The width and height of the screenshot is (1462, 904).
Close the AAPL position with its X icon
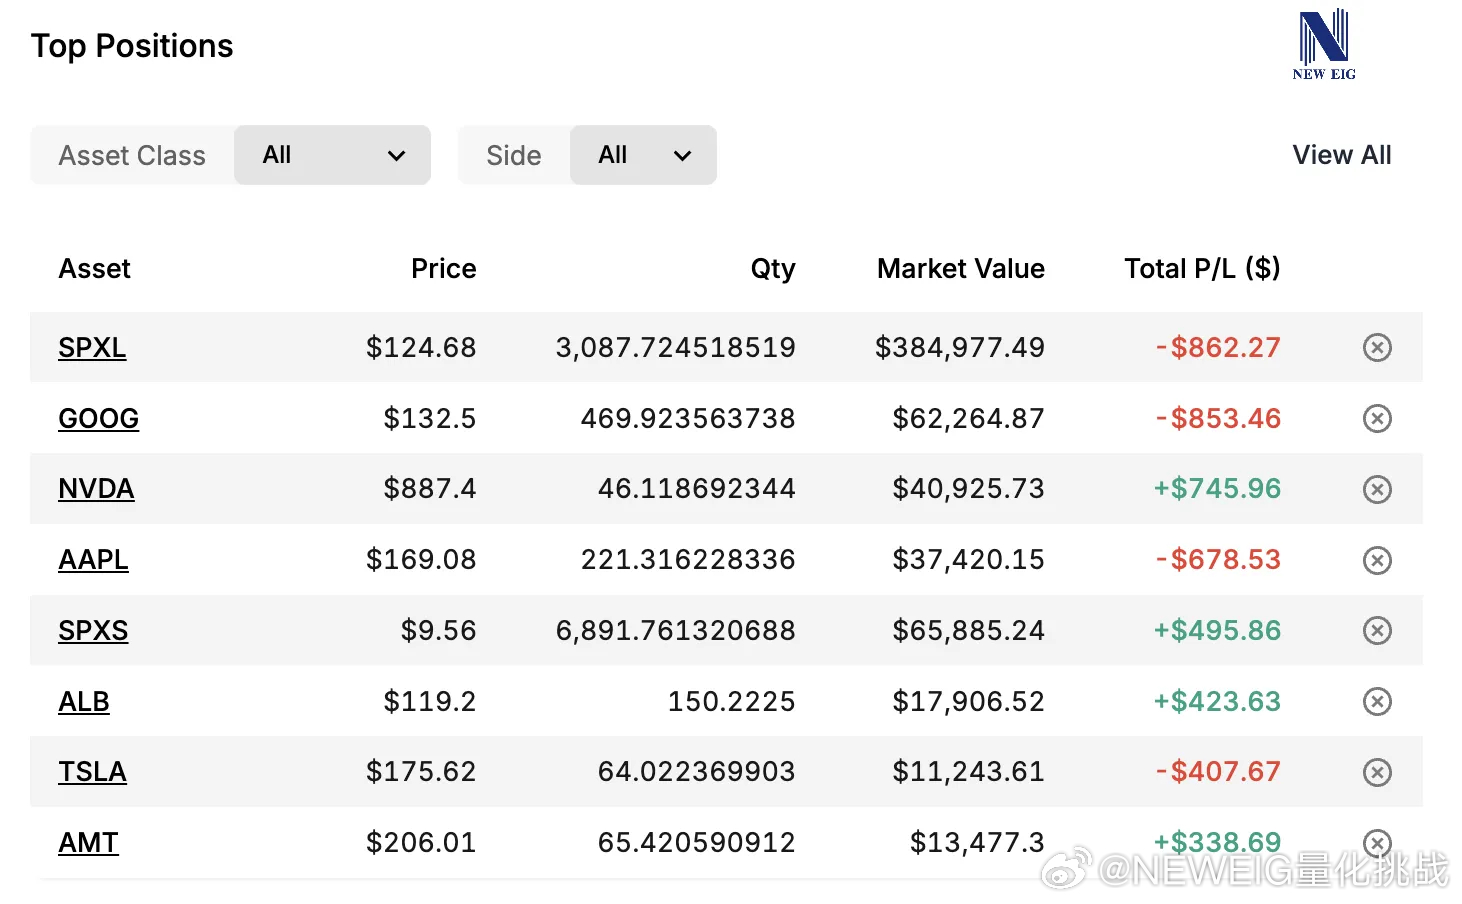pos(1377,560)
